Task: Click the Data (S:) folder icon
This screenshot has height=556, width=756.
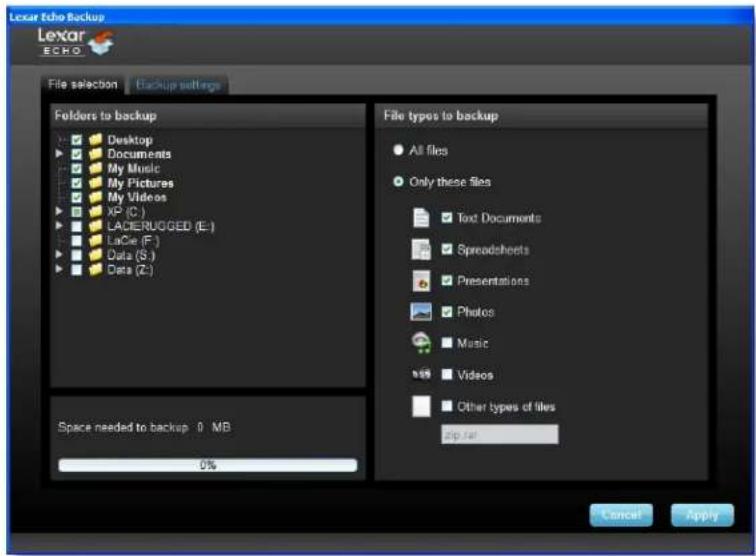Action: point(95,255)
